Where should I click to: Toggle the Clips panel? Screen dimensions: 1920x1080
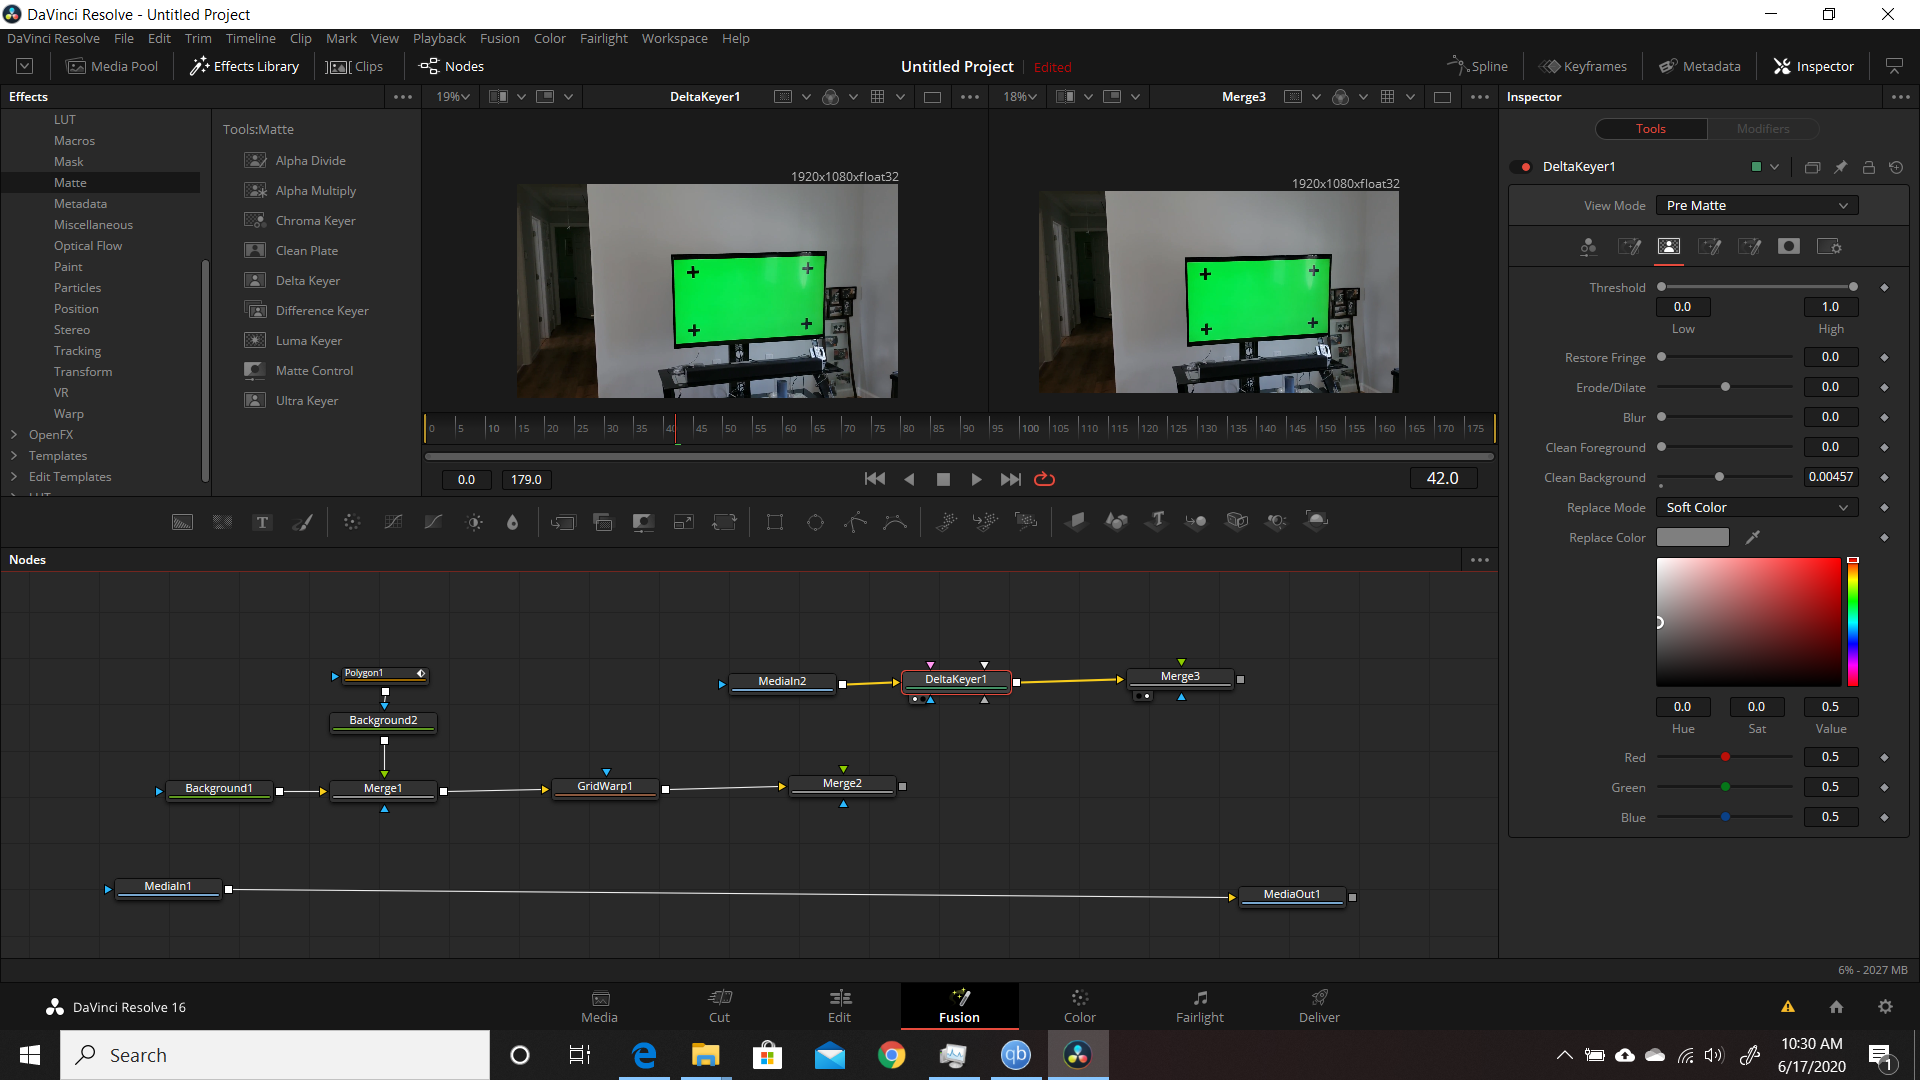click(x=356, y=66)
